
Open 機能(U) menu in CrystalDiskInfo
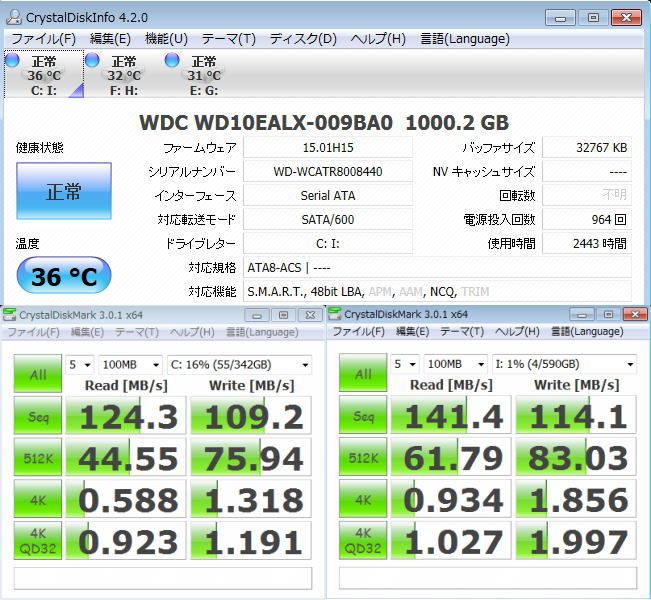tap(166, 39)
